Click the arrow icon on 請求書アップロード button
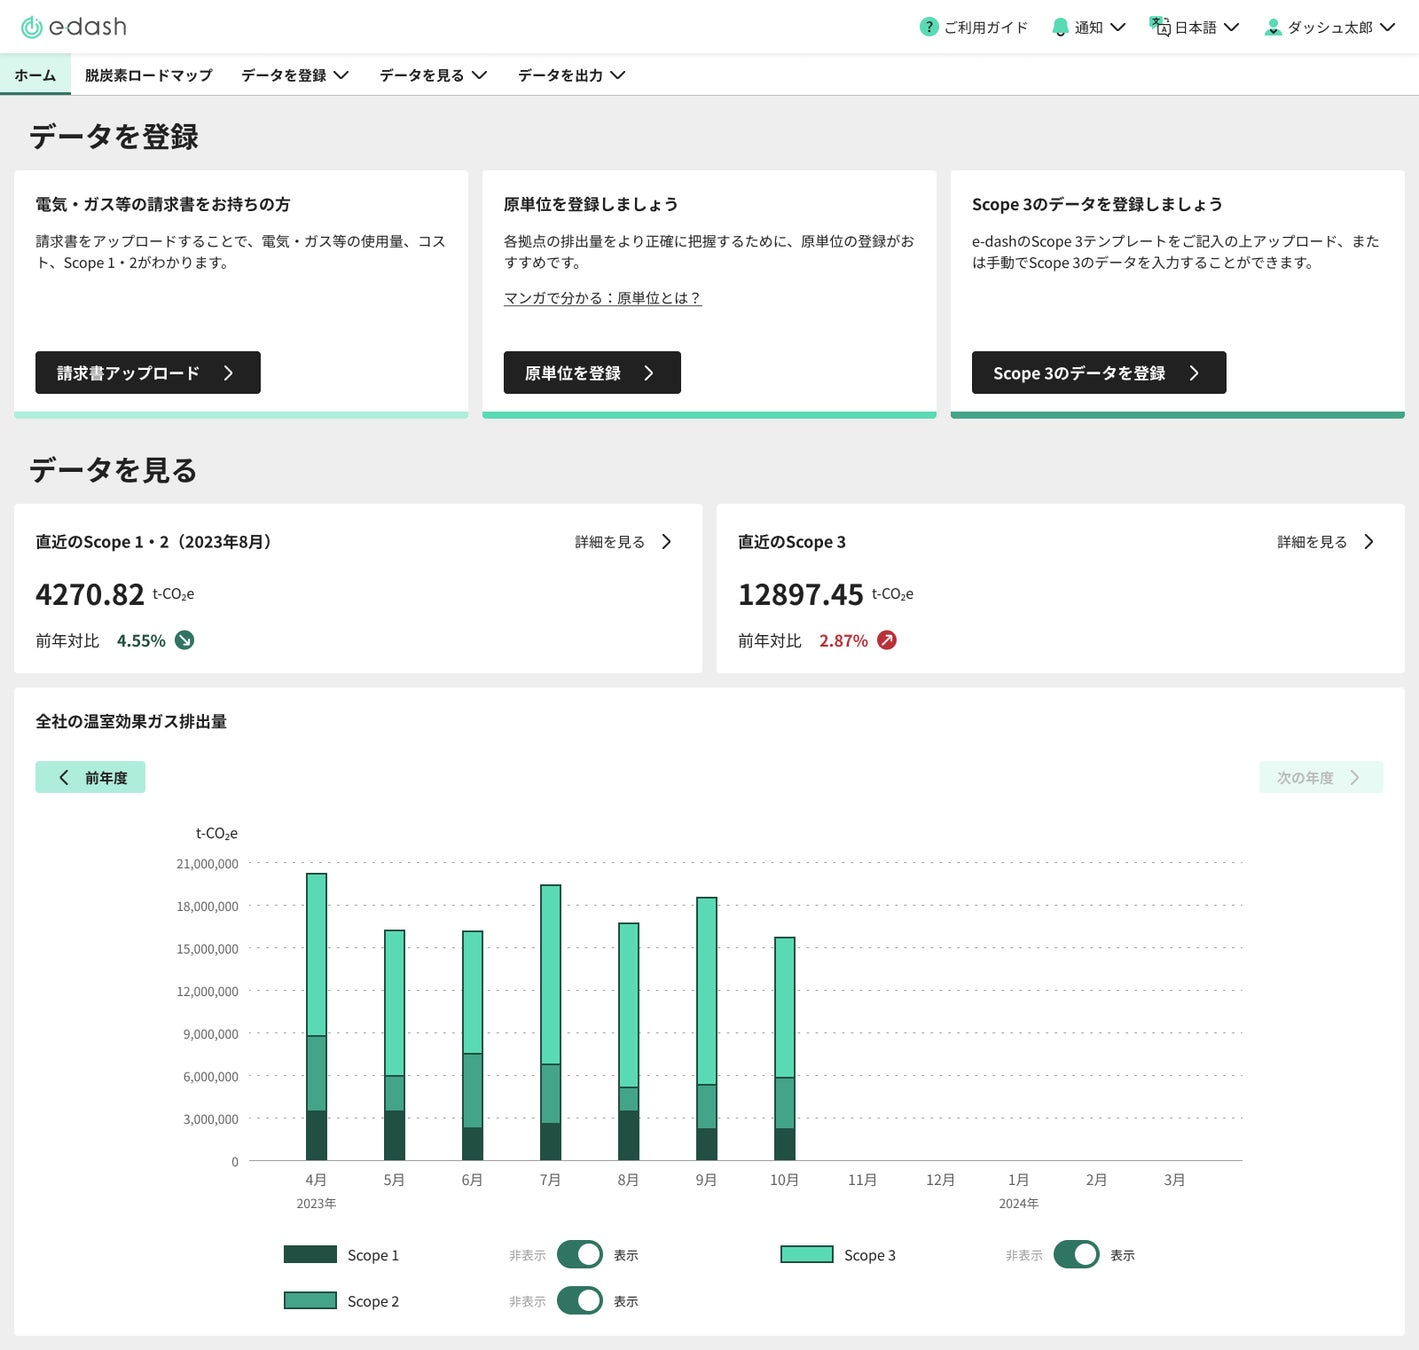Image resolution: width=1419 pixels, height=1350 pixels. (x=229, y=373)
